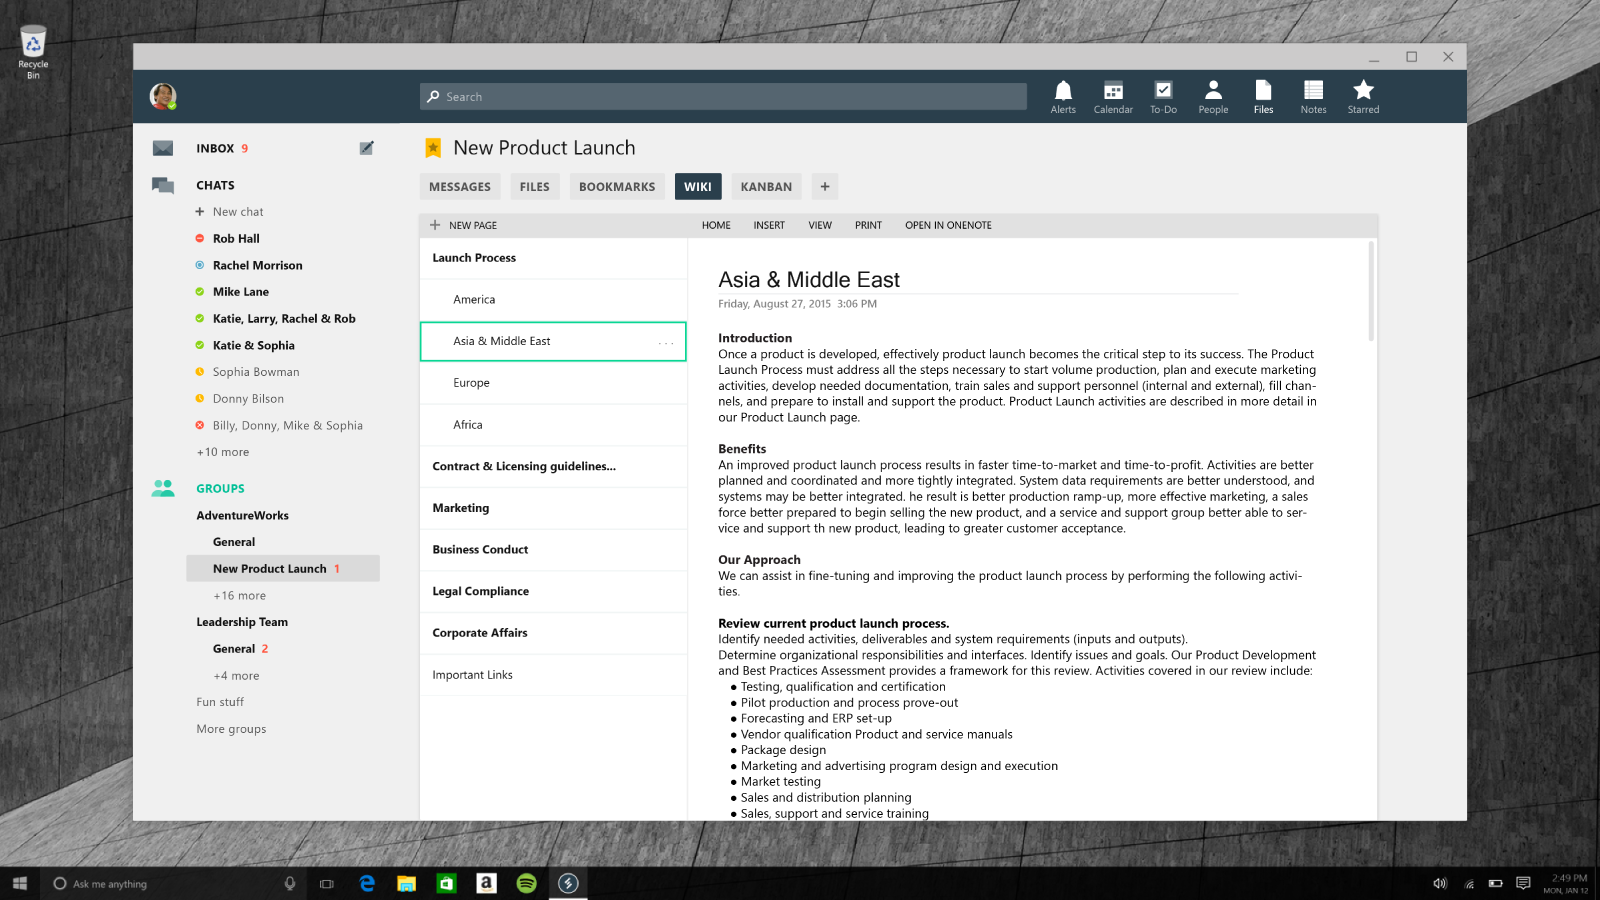The width and height of the screenshot is (1600, 900).
Task: Click the user profile avatar
Action: tap(163, 96)
